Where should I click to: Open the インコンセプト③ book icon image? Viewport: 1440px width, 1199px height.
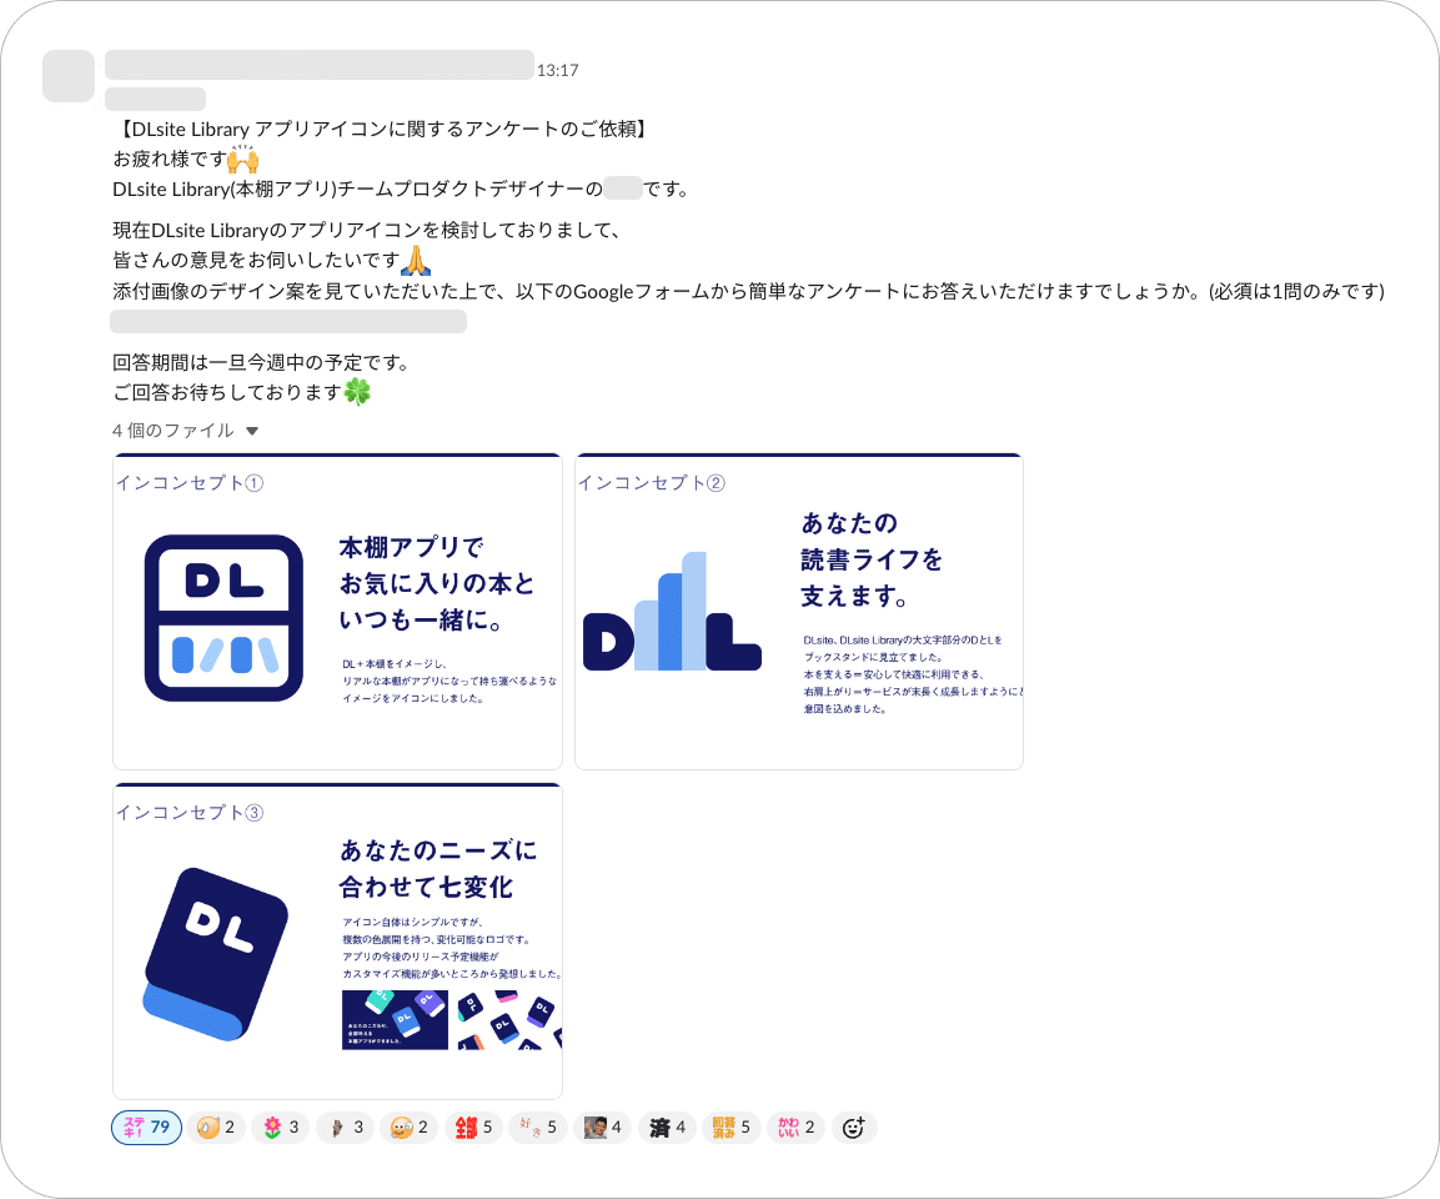(x=337, y=941)
